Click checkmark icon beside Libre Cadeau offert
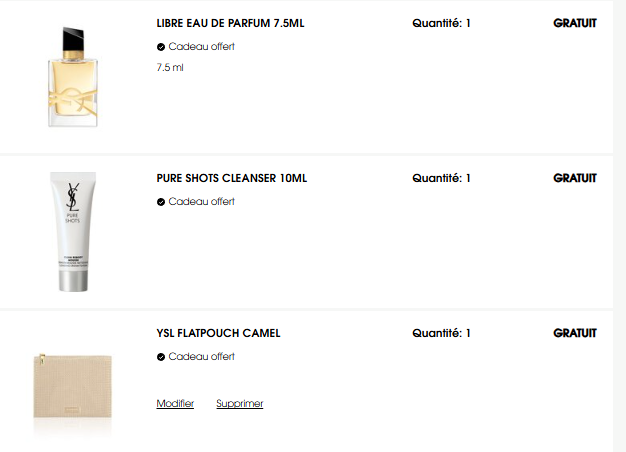This screenshot has width=626, height=452. (161, 47)
